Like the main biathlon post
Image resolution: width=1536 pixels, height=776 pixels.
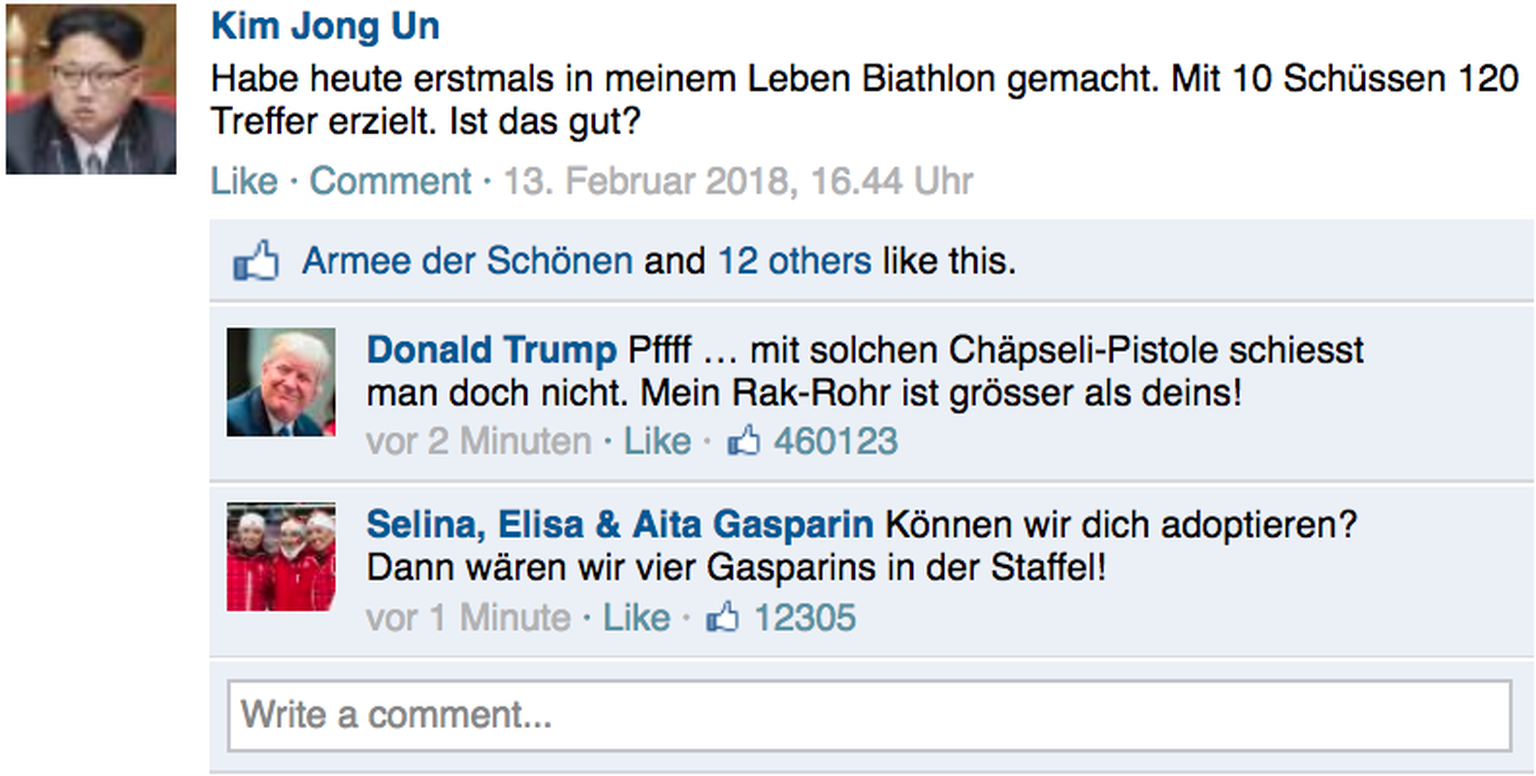click(244, 181)
